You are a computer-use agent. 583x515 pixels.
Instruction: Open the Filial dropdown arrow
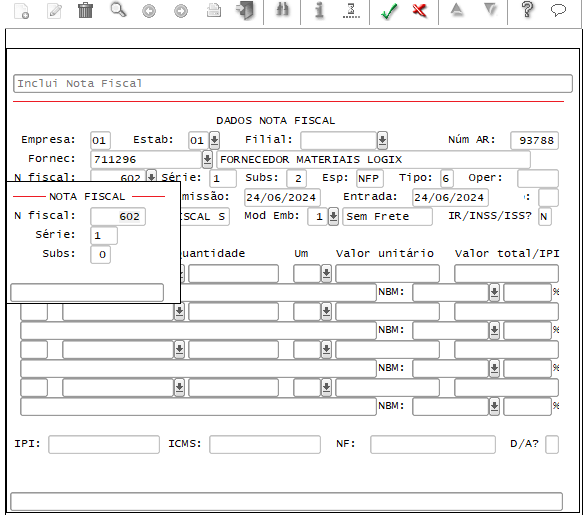click(382, 140)
